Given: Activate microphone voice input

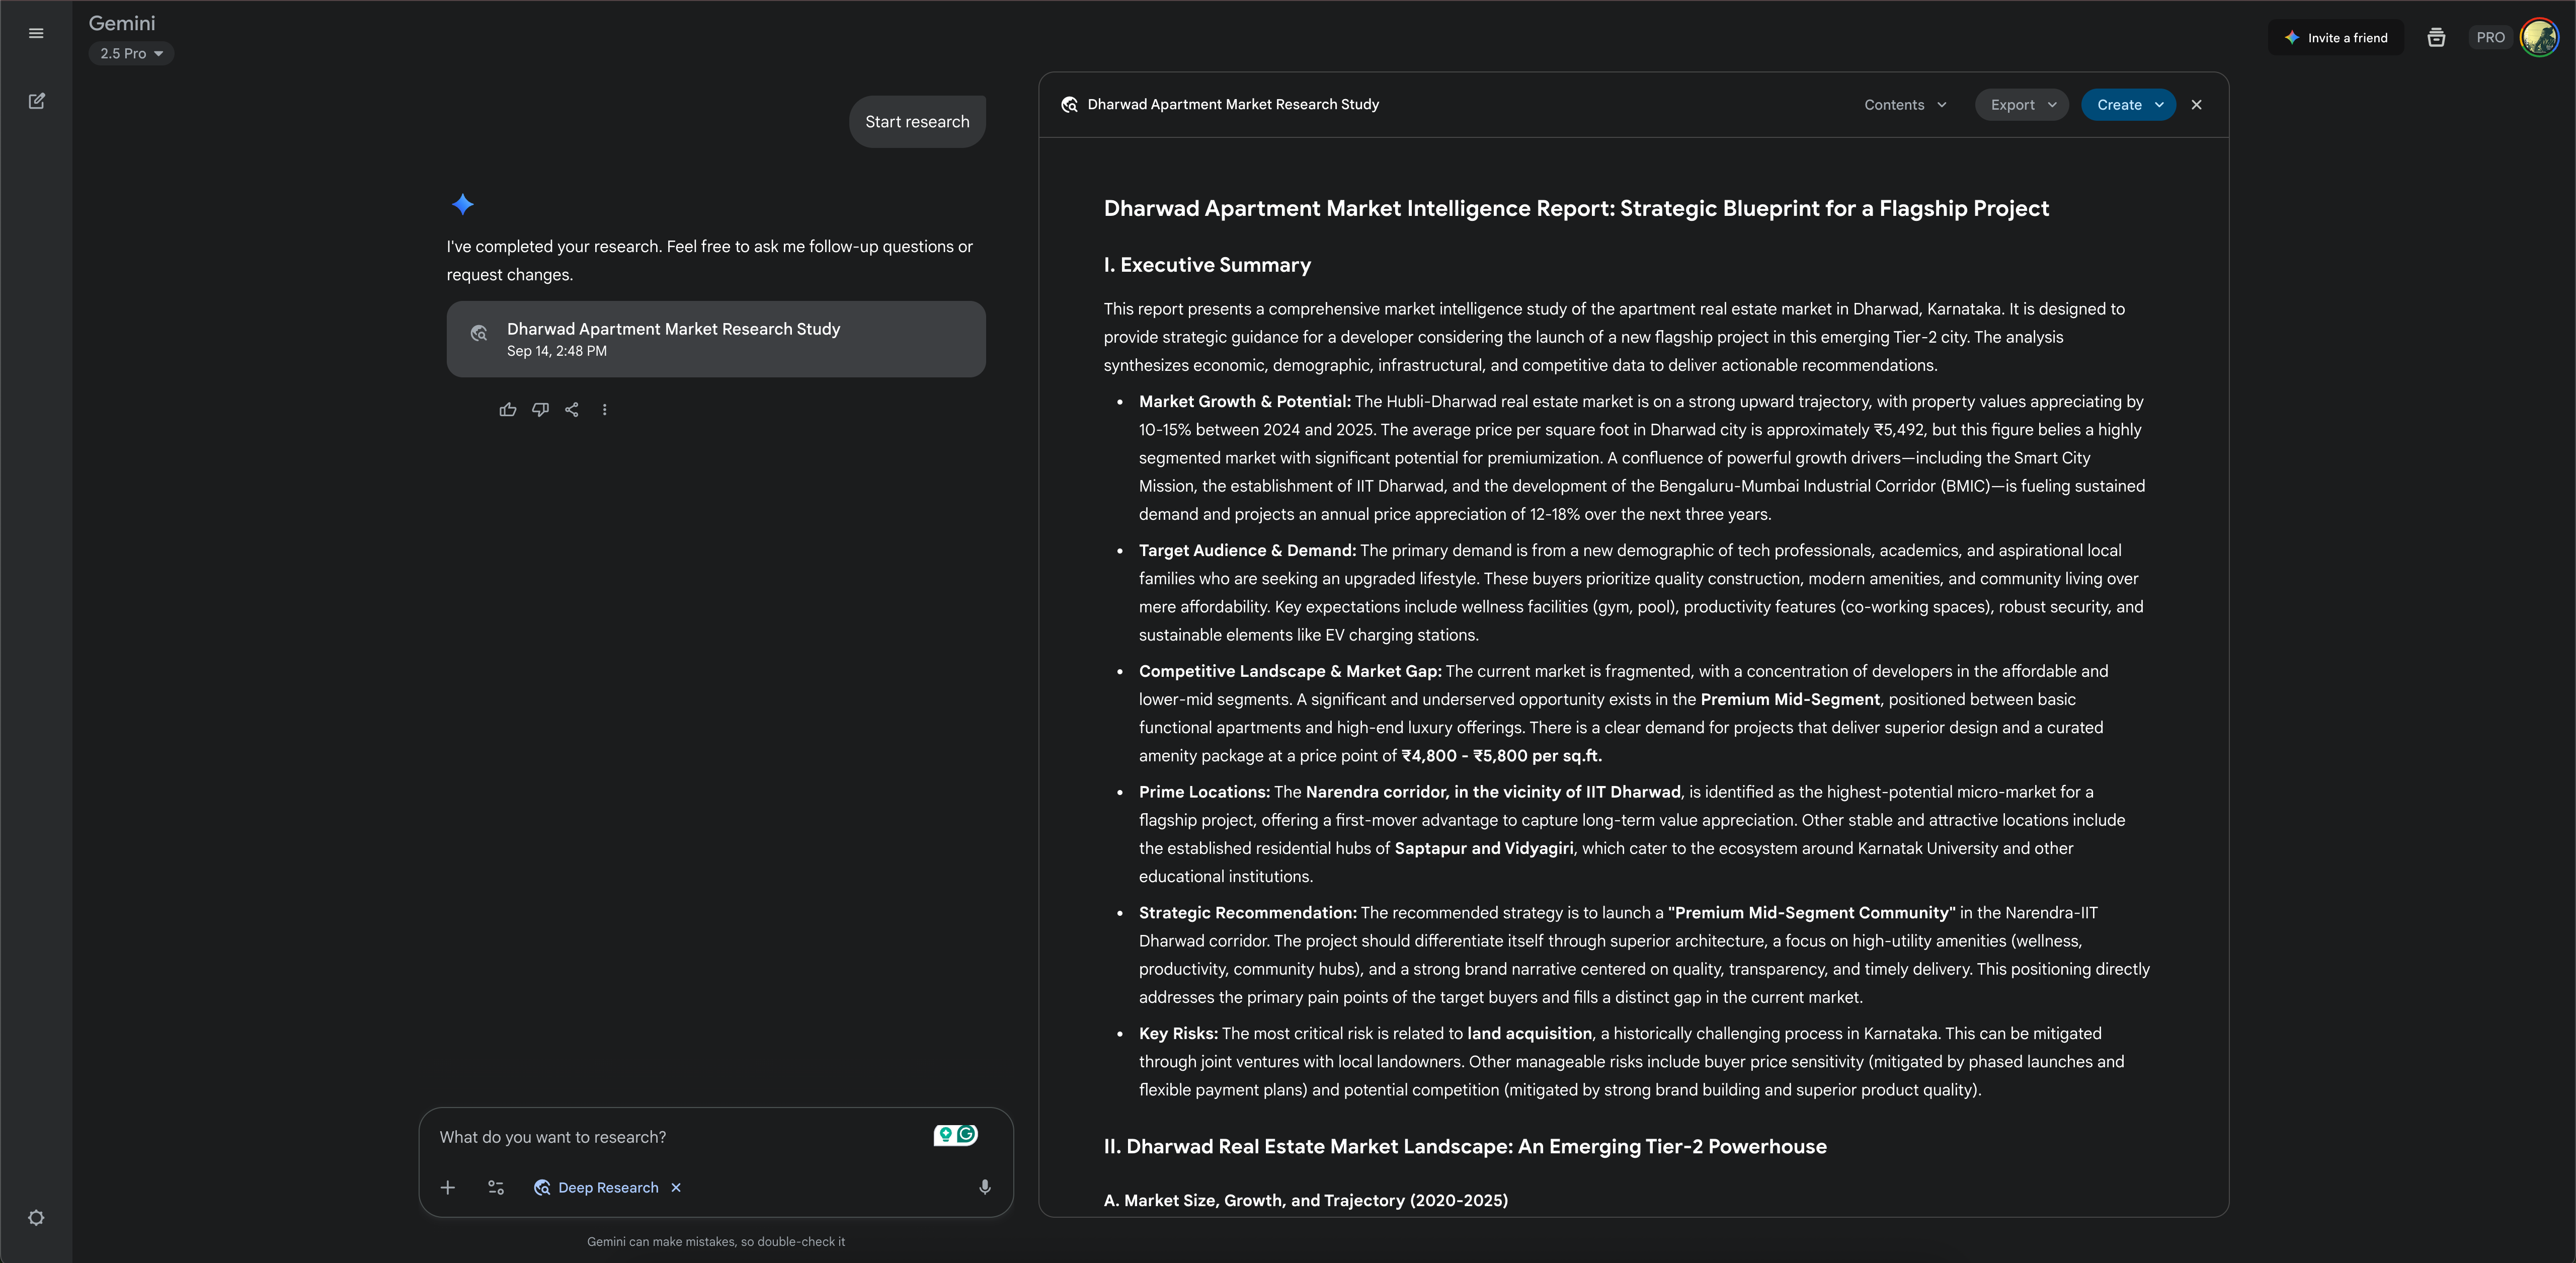Looking at the screenshot, I should pyautogui.click(x=984, y=1187).
